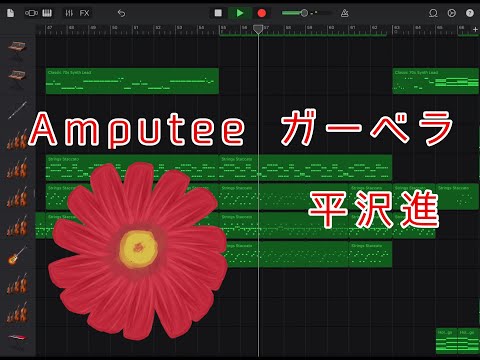Image resolution: width=480 pixels, height=360 pixels.
Task: Select the right Classic 70s Synth Lead region
Action: [436, 81]
